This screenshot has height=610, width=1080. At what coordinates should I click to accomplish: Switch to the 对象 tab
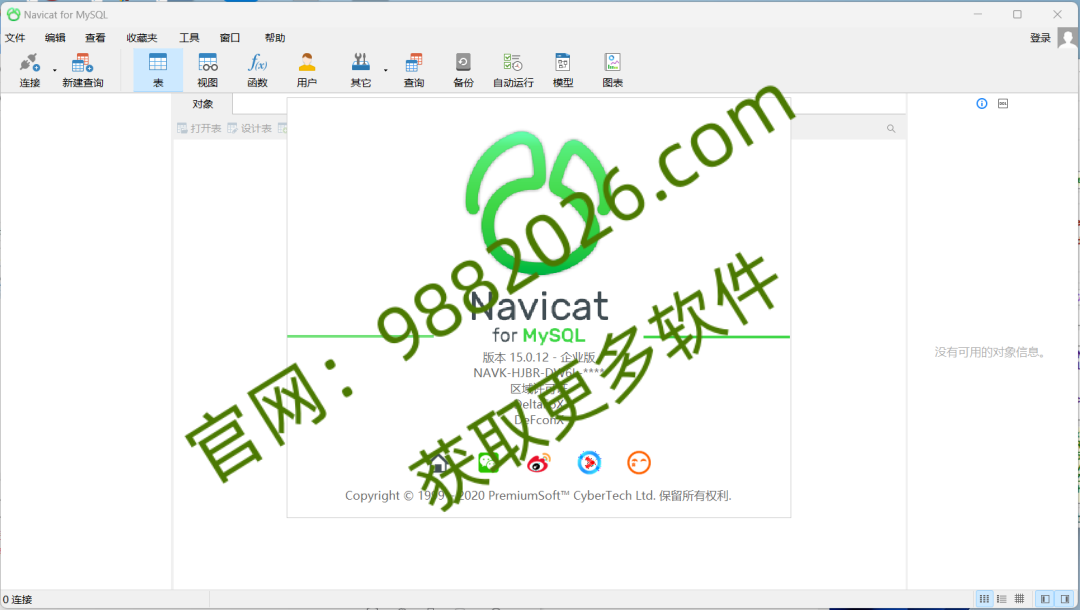click(202, 104)
